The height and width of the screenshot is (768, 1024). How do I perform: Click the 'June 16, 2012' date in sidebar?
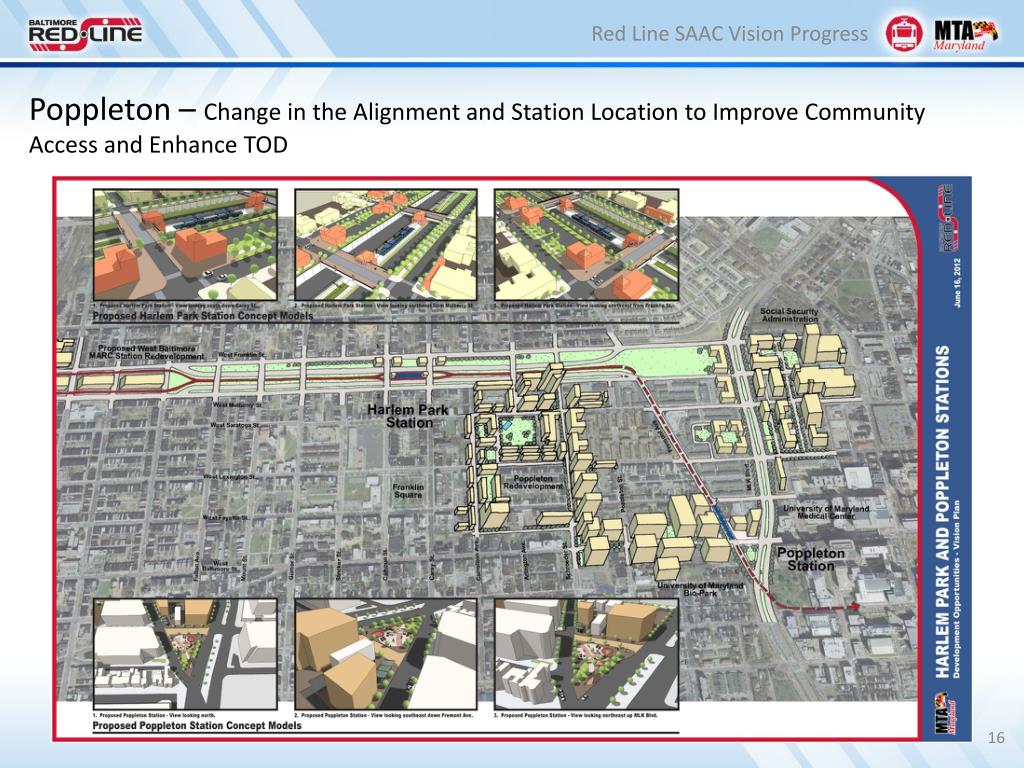point(957,283)
